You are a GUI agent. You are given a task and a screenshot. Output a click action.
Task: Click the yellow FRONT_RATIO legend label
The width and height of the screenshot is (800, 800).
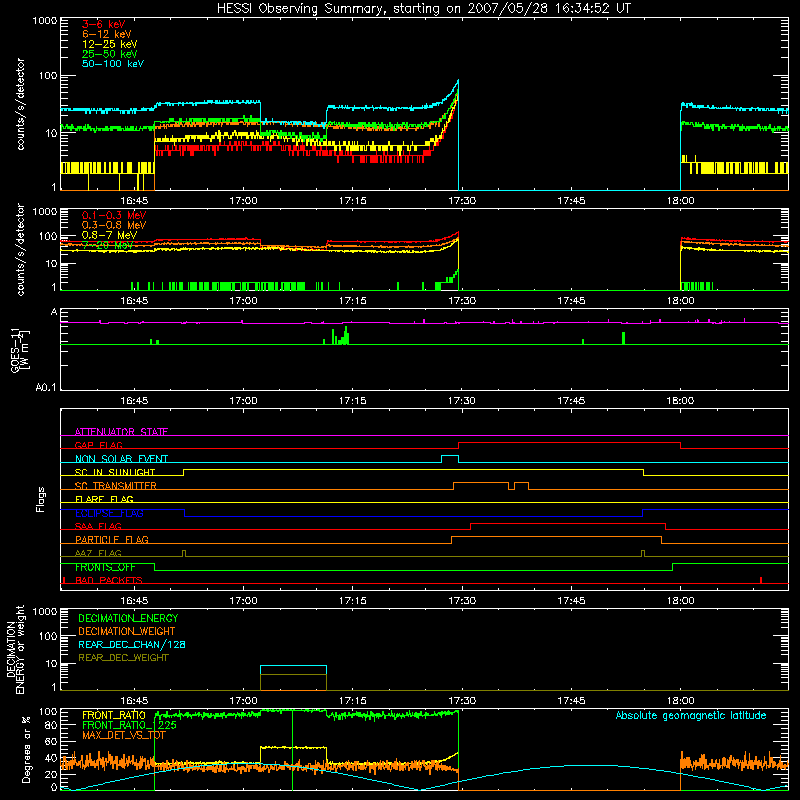click(x=114, y=715)
